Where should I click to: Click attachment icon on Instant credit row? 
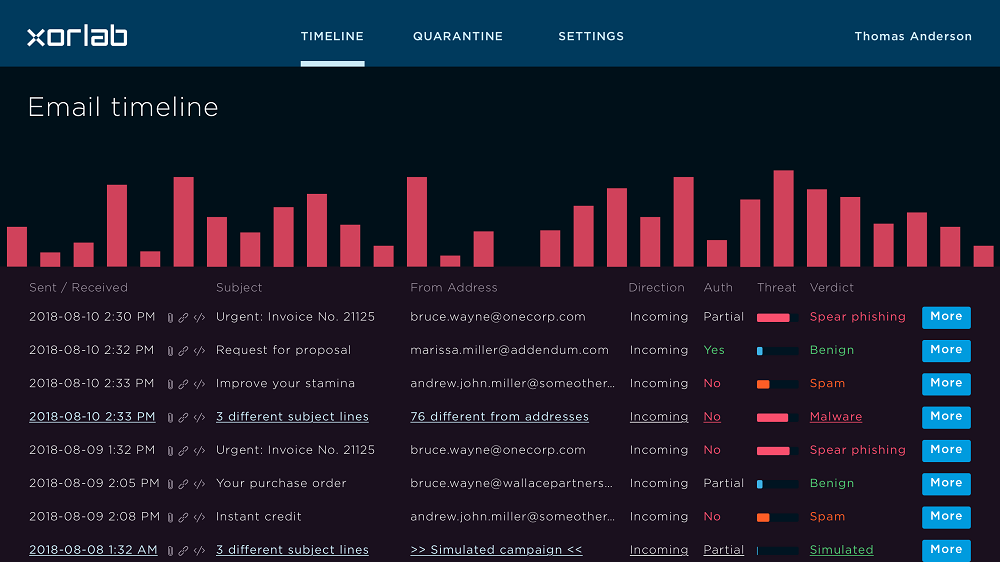[170, 517]
